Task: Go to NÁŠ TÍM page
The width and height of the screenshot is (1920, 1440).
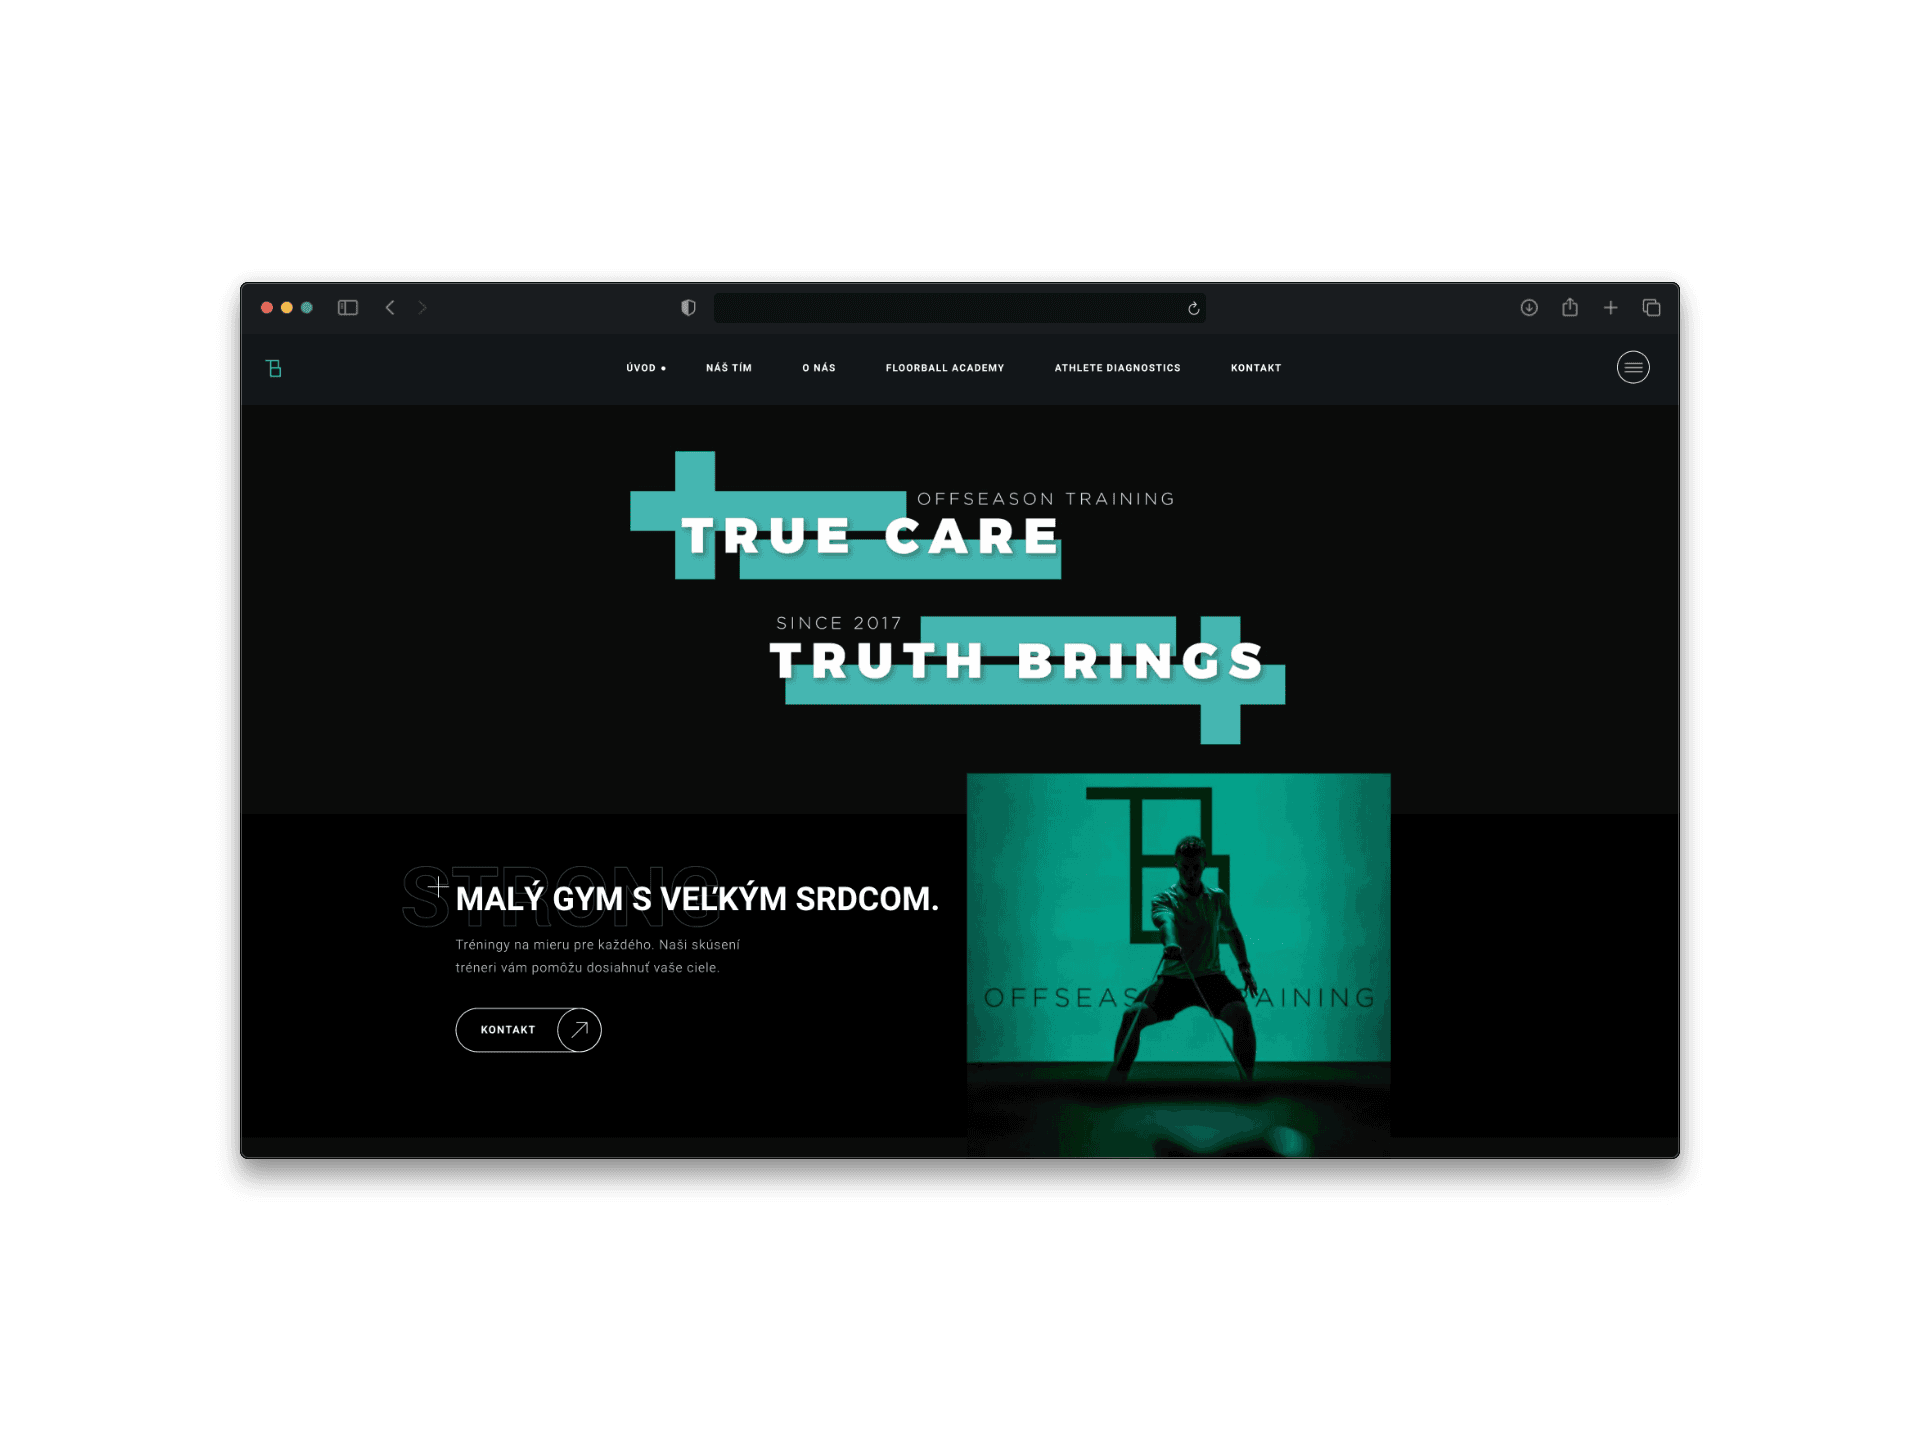Action: pyautogui.click(x=728, y=368)
